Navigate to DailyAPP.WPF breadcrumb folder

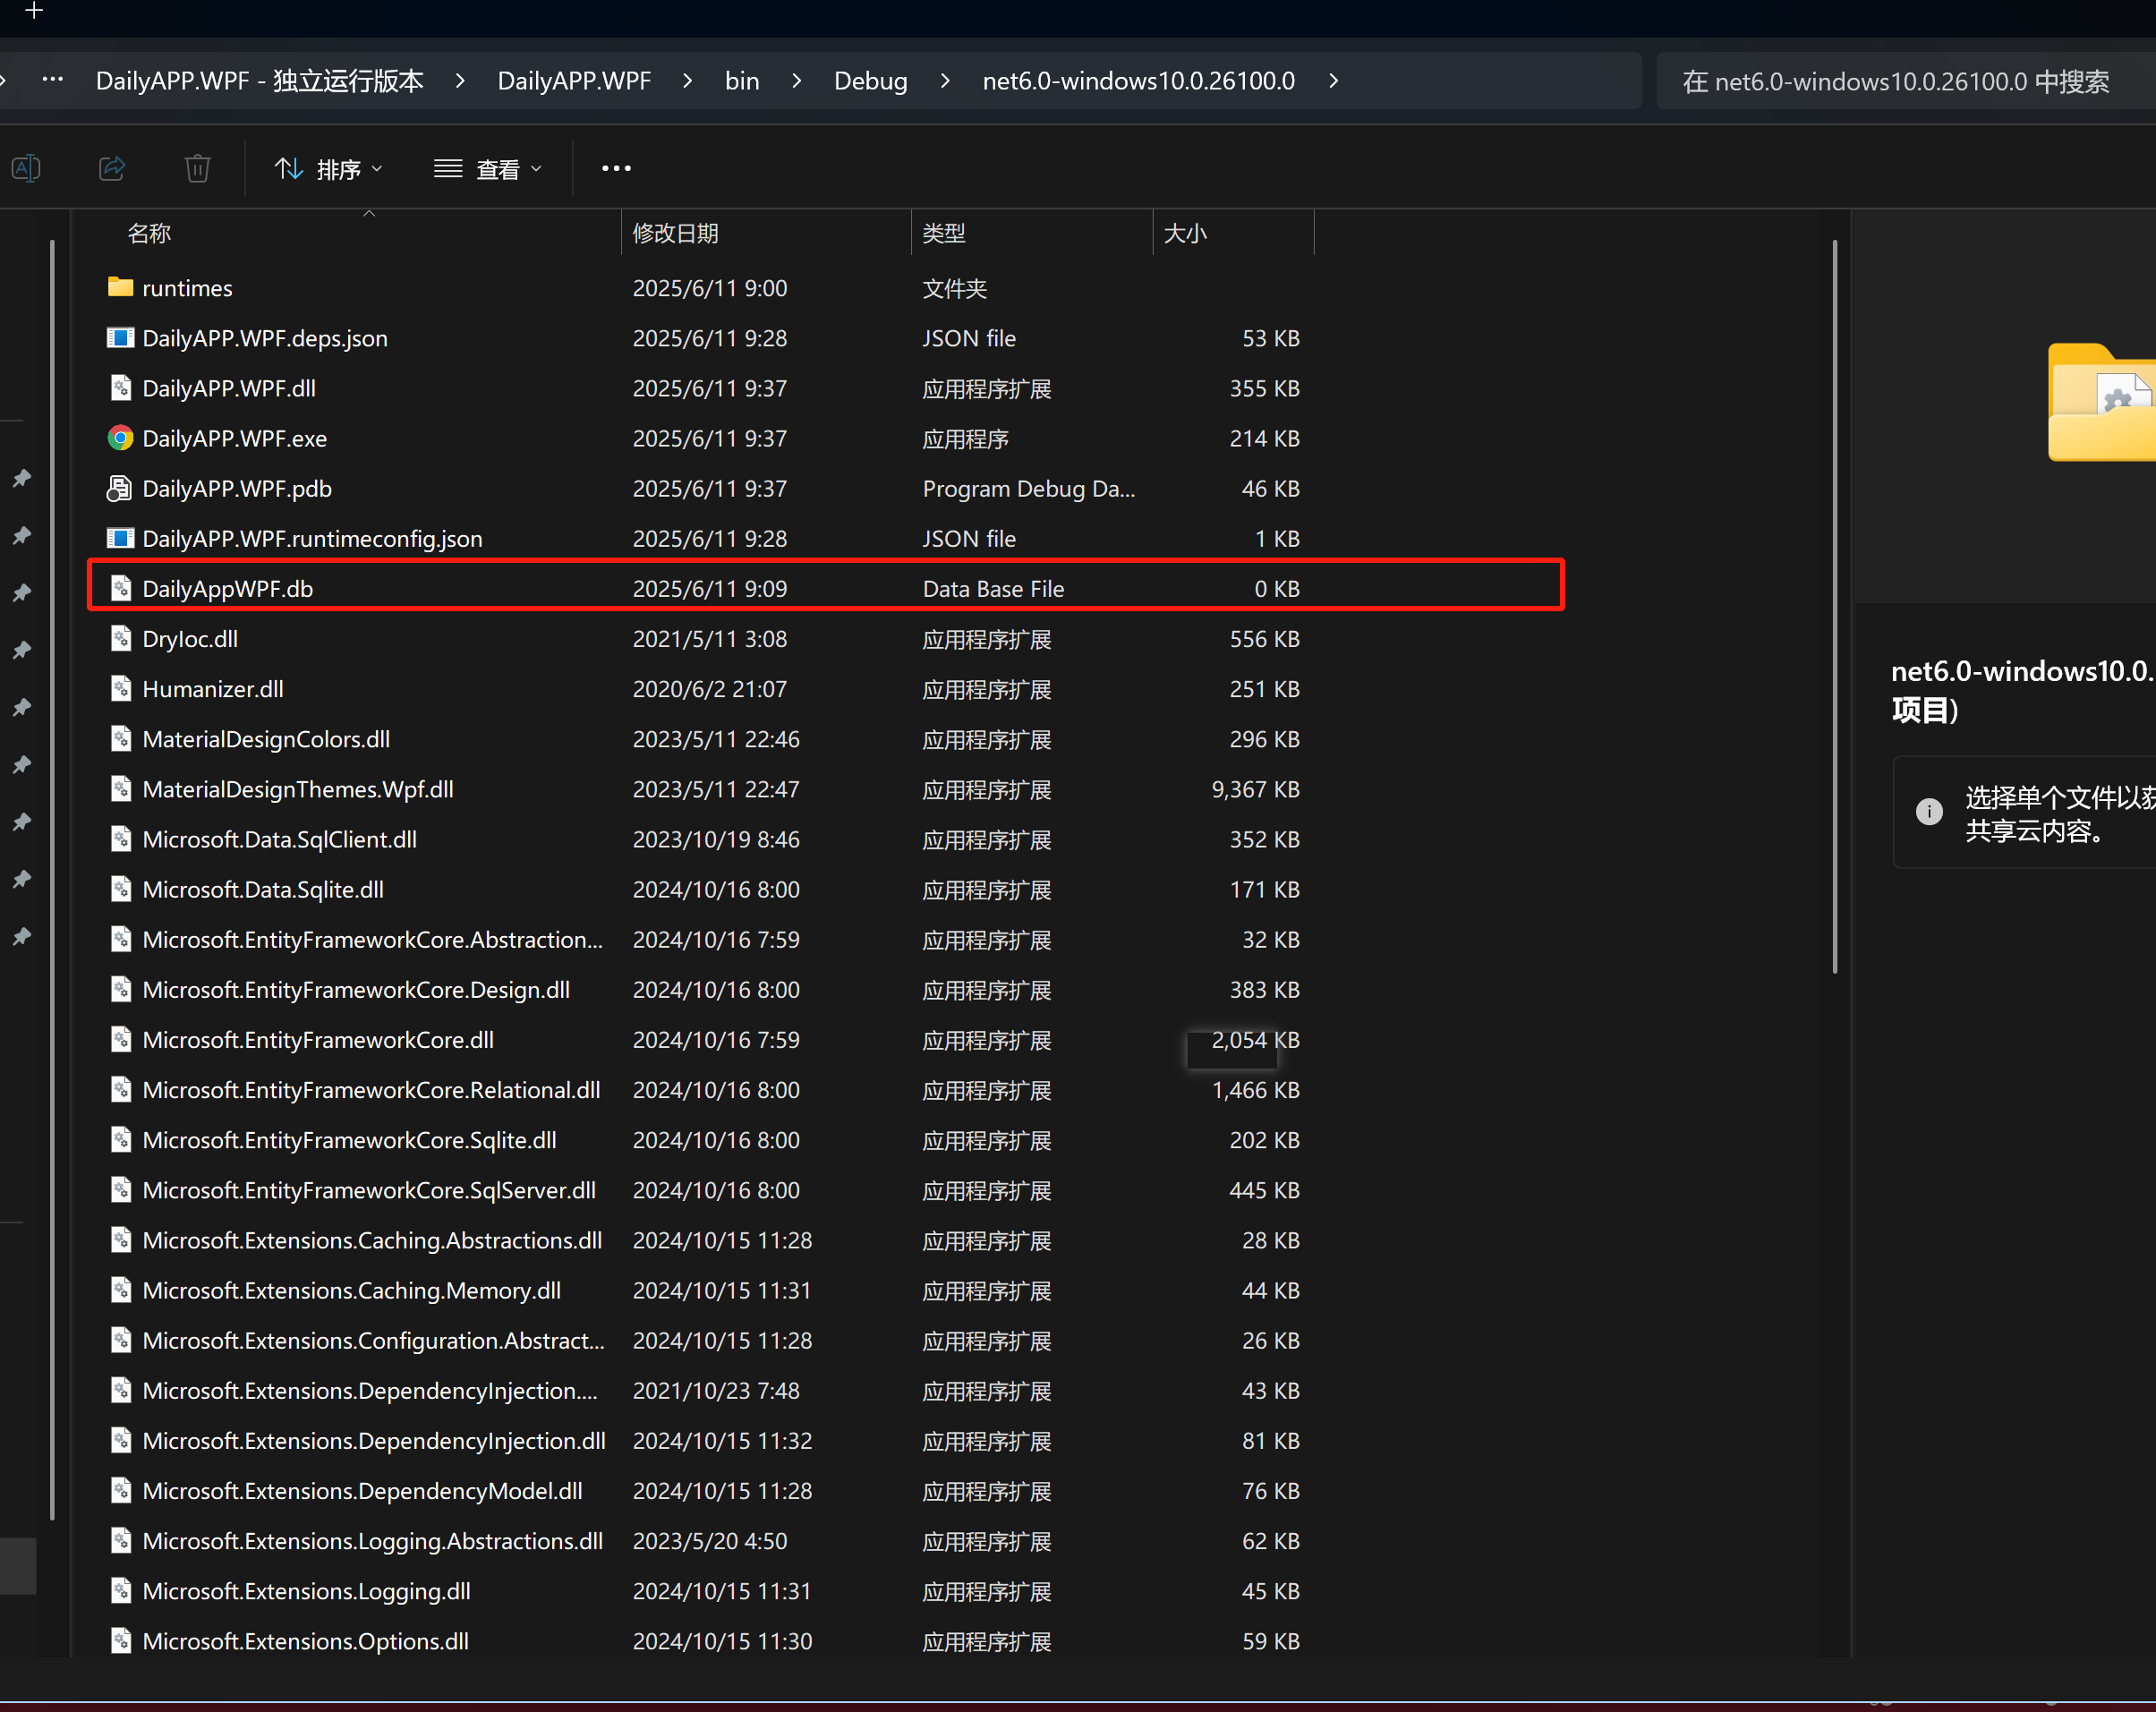pos(574,81)
